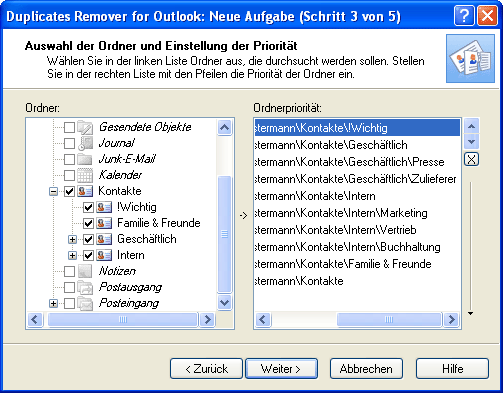Click the folder tree scroll-down arrow

(x=225, y=303)
